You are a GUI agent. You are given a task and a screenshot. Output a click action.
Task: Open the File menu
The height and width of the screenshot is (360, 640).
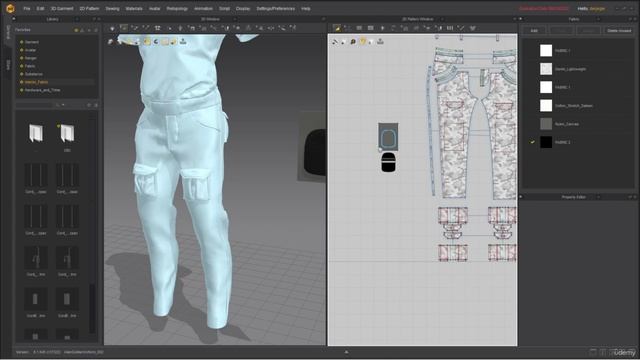point(27,9)
